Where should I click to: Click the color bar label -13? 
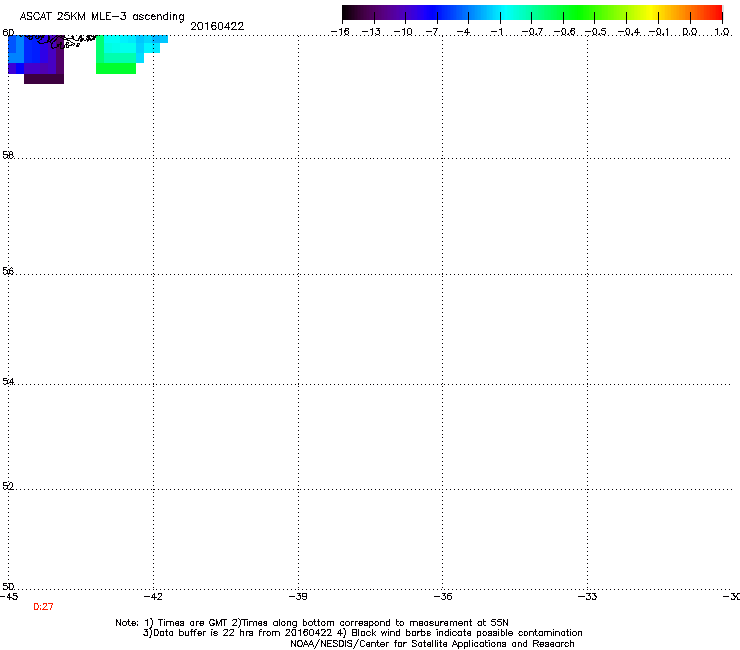[371, 32]
